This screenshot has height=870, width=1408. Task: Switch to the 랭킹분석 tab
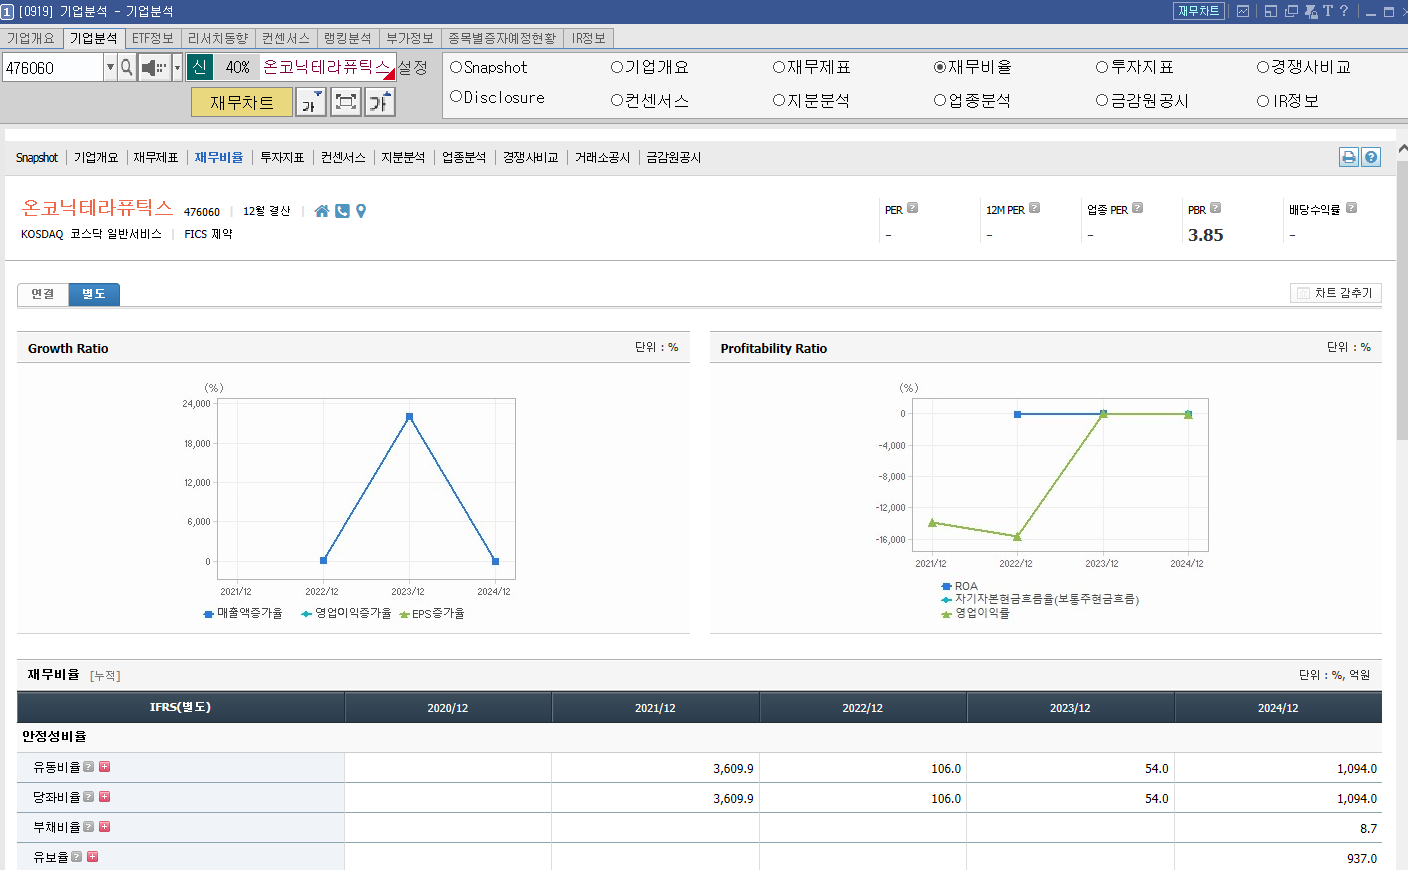[x=347, y=38]
